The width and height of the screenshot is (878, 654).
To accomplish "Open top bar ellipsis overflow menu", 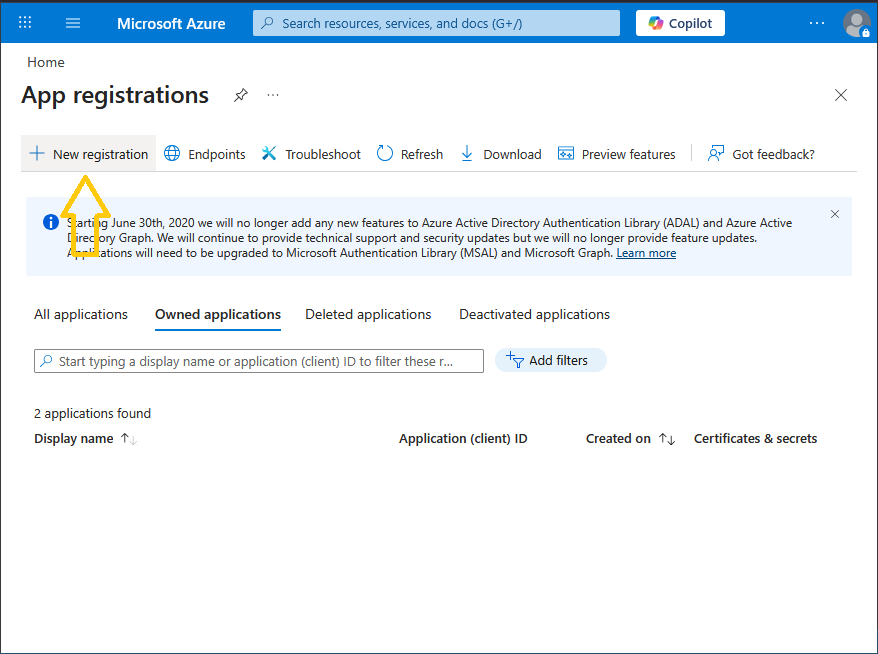I will coord(817,23).
